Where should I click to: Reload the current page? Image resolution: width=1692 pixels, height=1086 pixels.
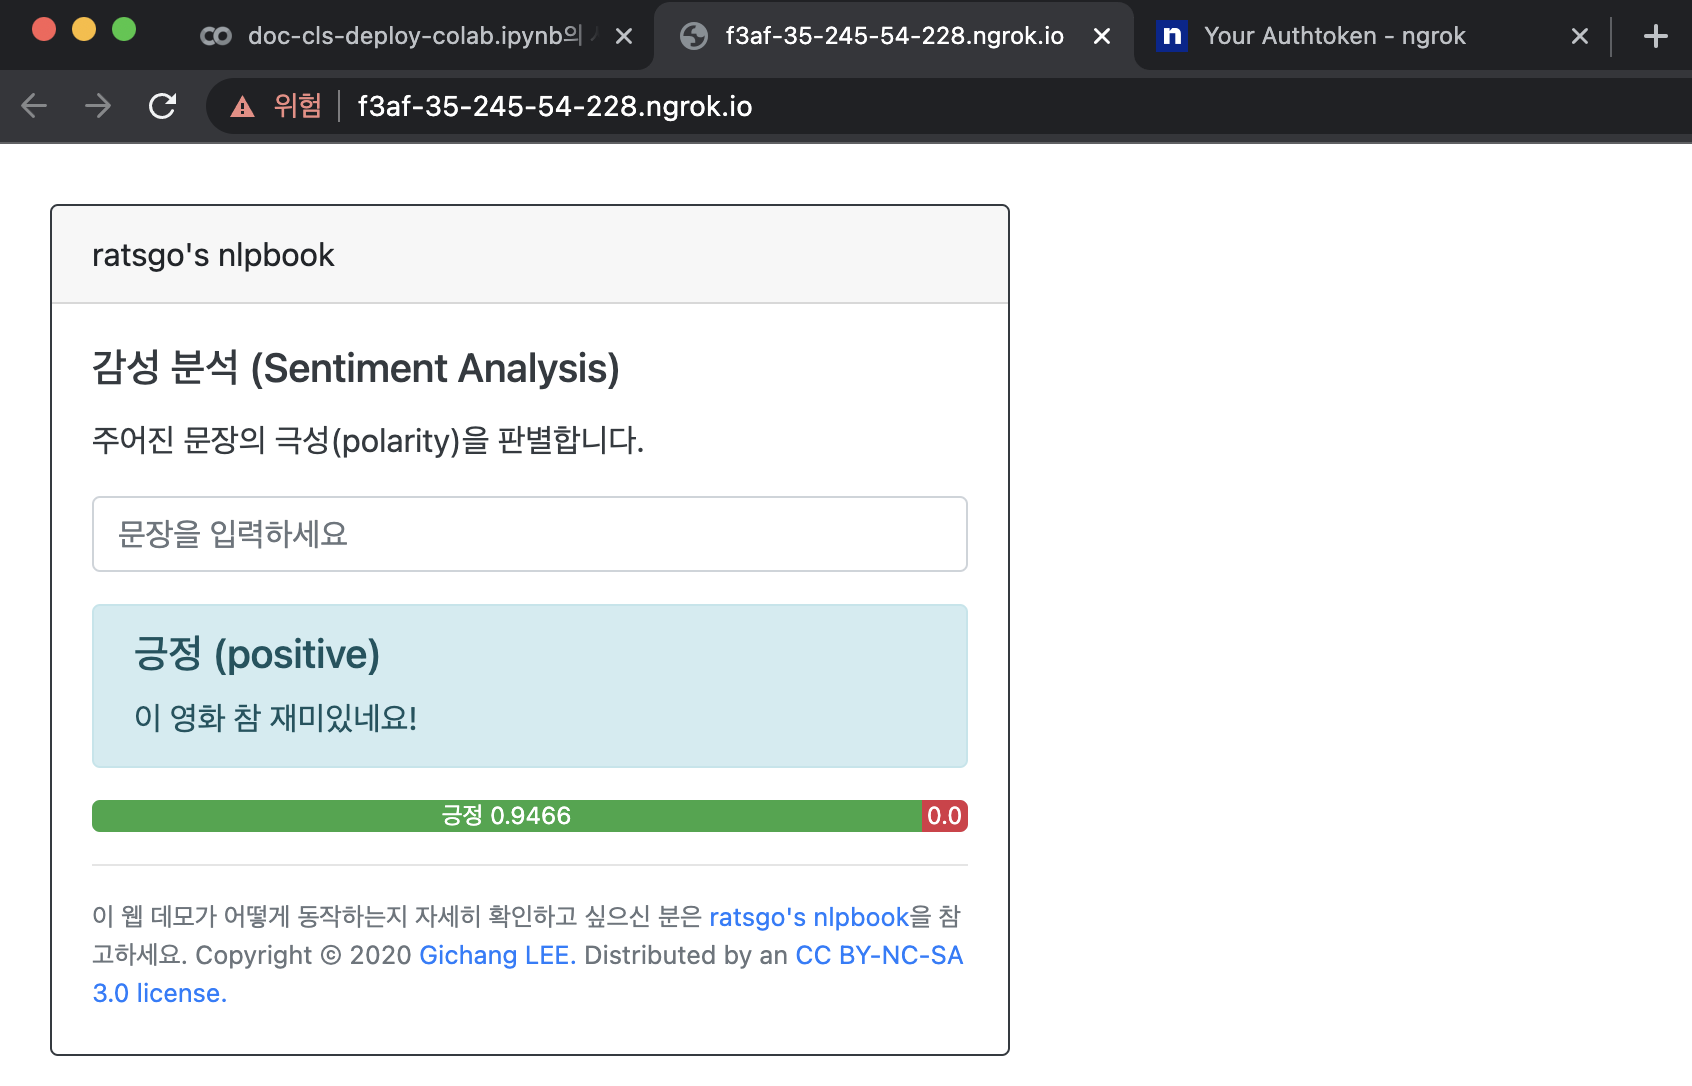[162, 106]
